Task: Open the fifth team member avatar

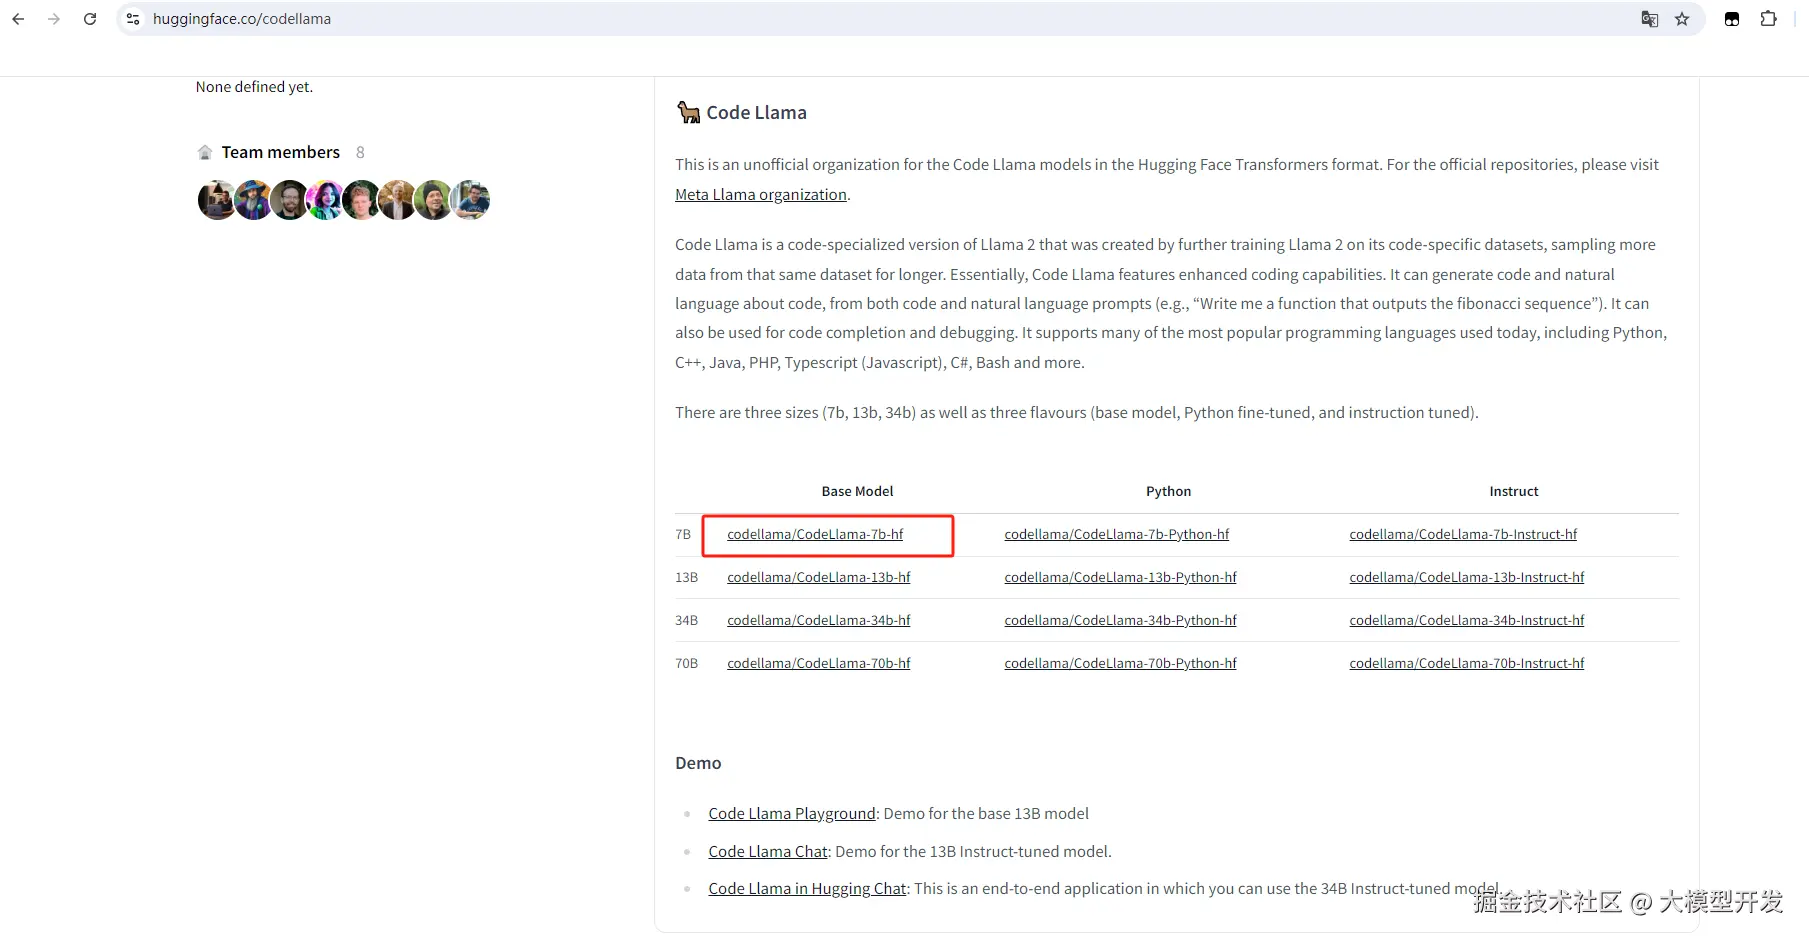Action: pos(361,200)
